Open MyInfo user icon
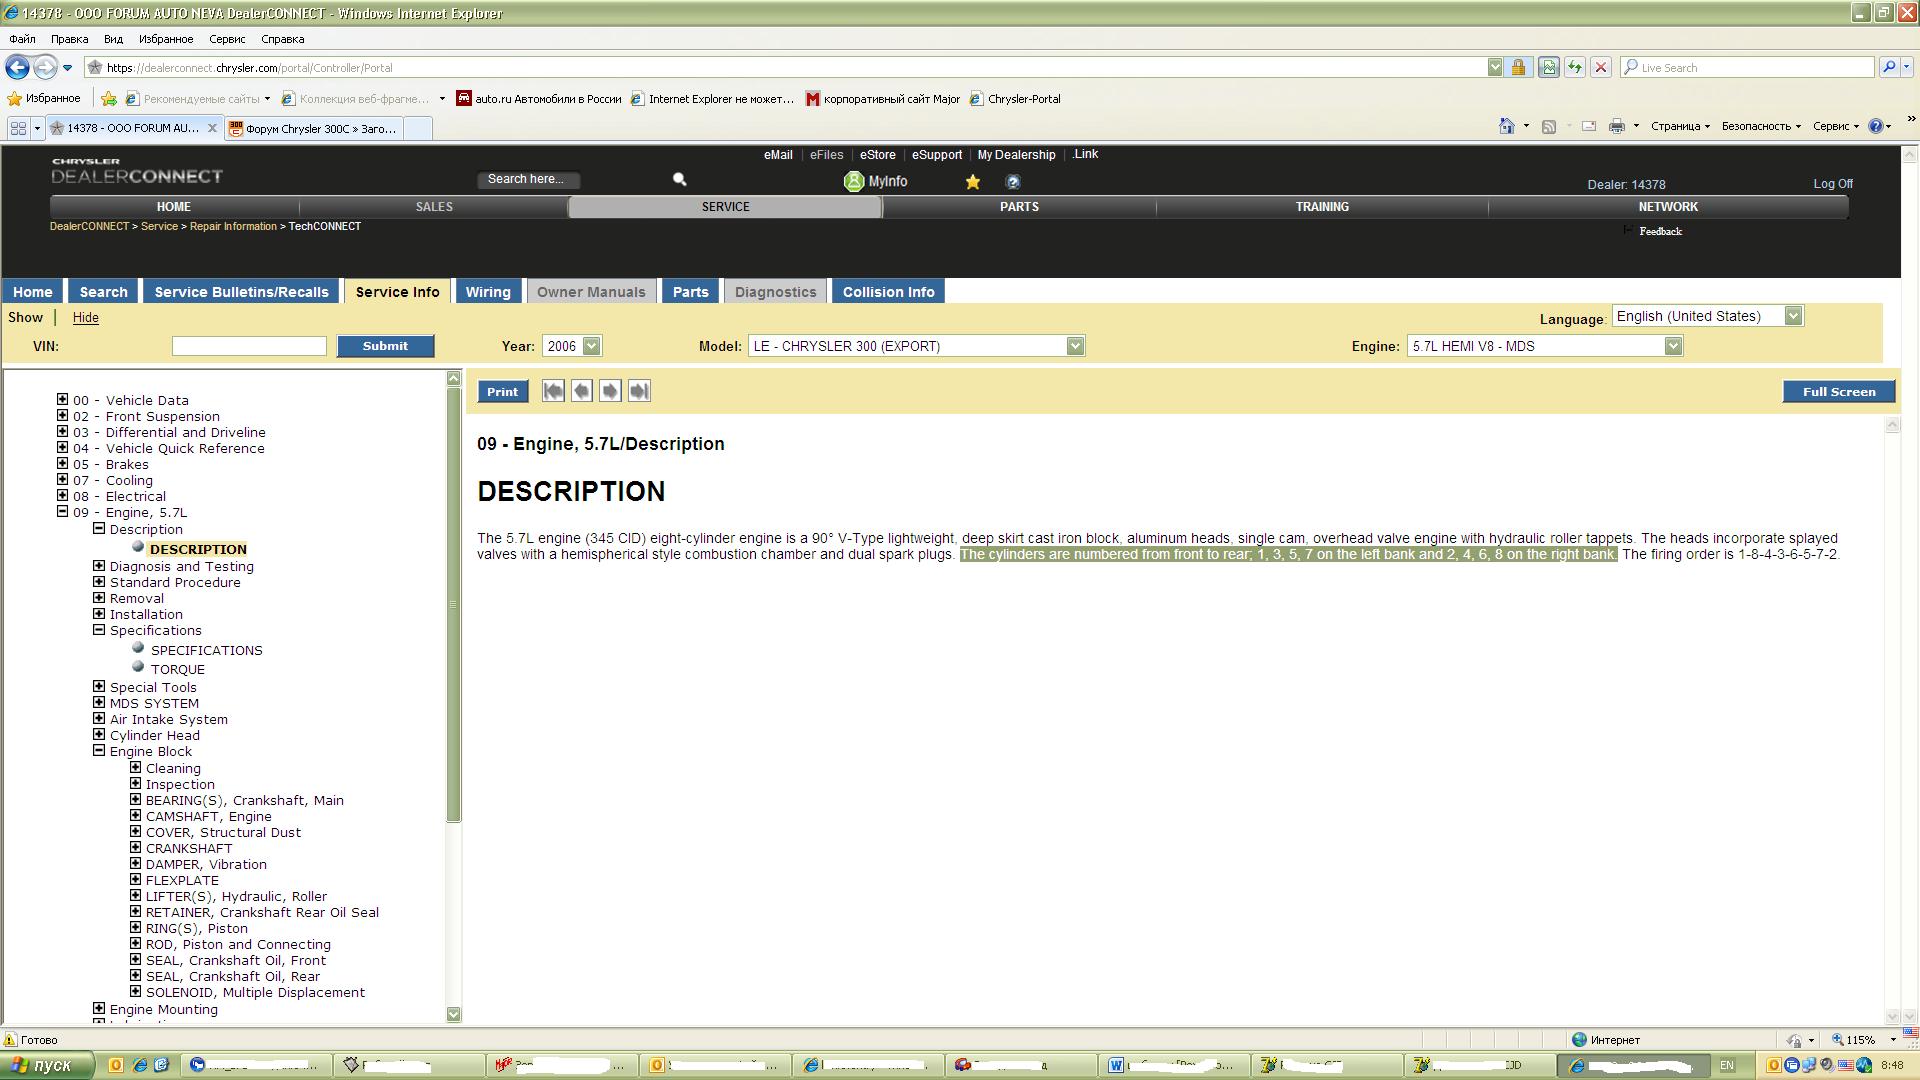Image resolution: width=1920 pixels, height=1080 pixels. (x=854, y=181)
